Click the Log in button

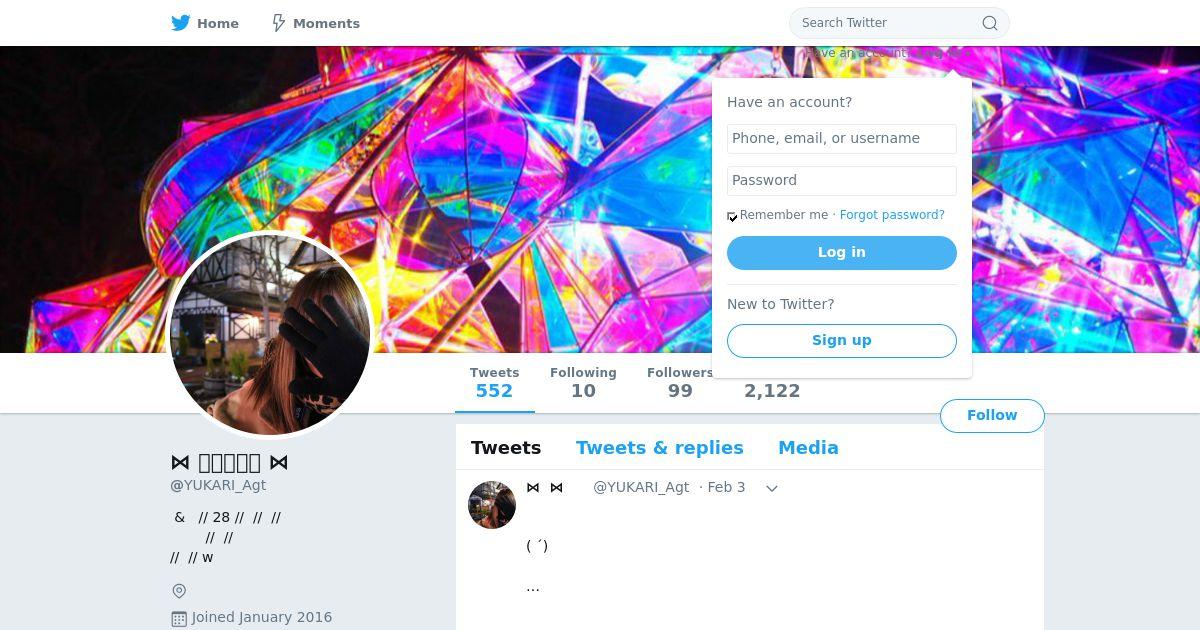coord(842,253)
